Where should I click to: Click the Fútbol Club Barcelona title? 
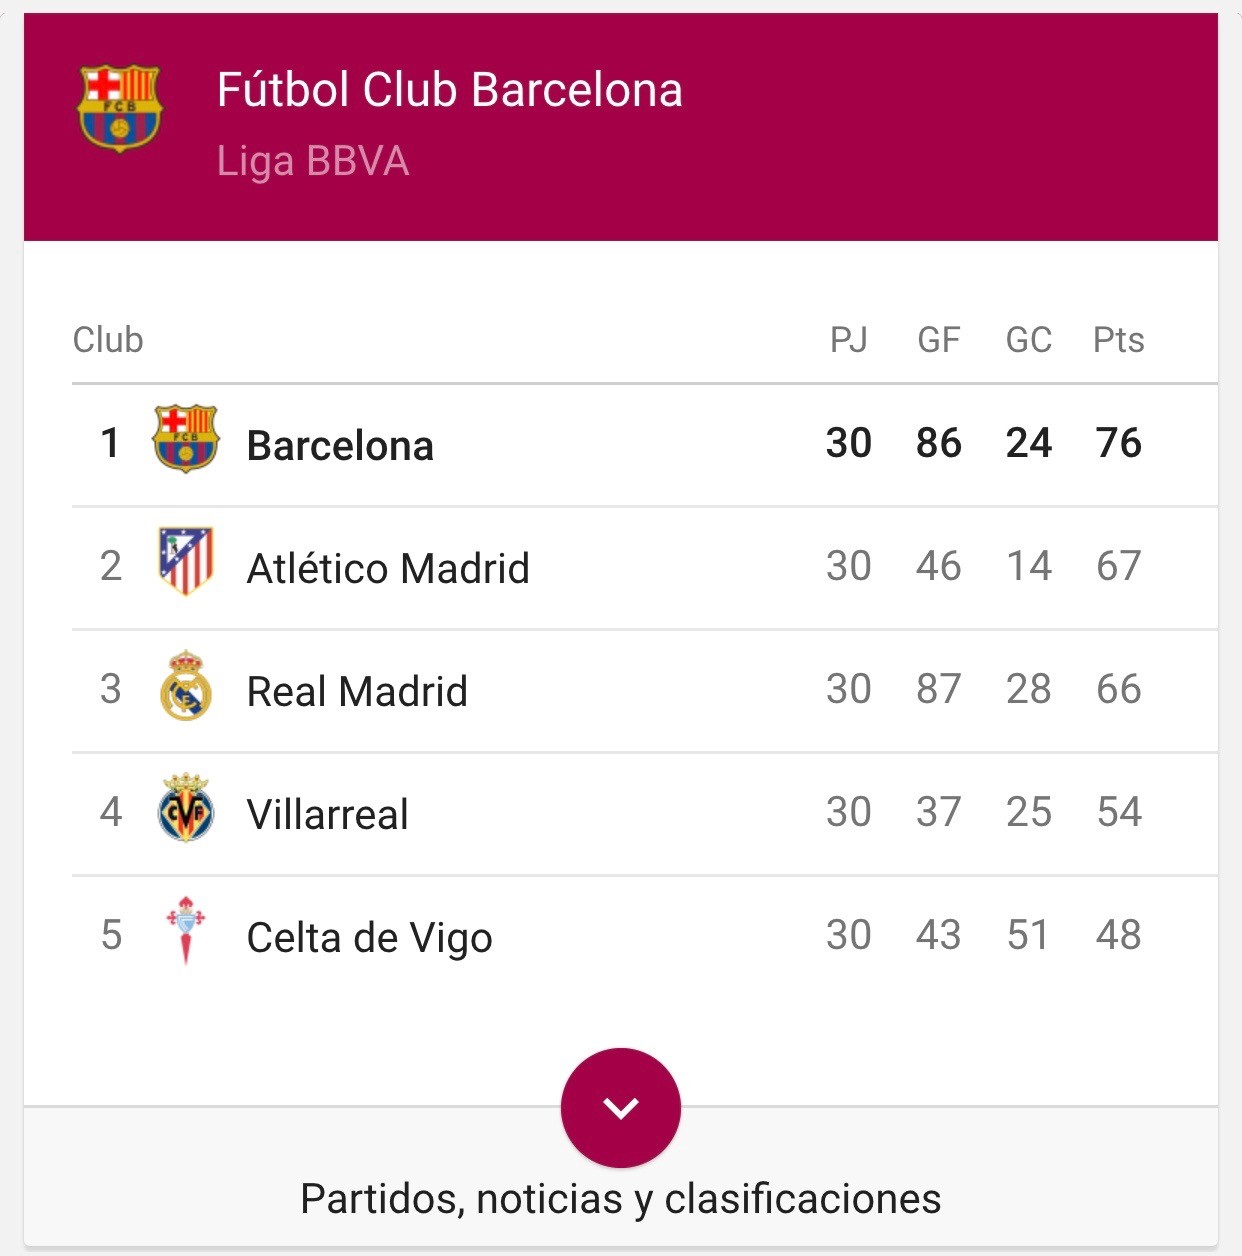[x=450, y=90]
